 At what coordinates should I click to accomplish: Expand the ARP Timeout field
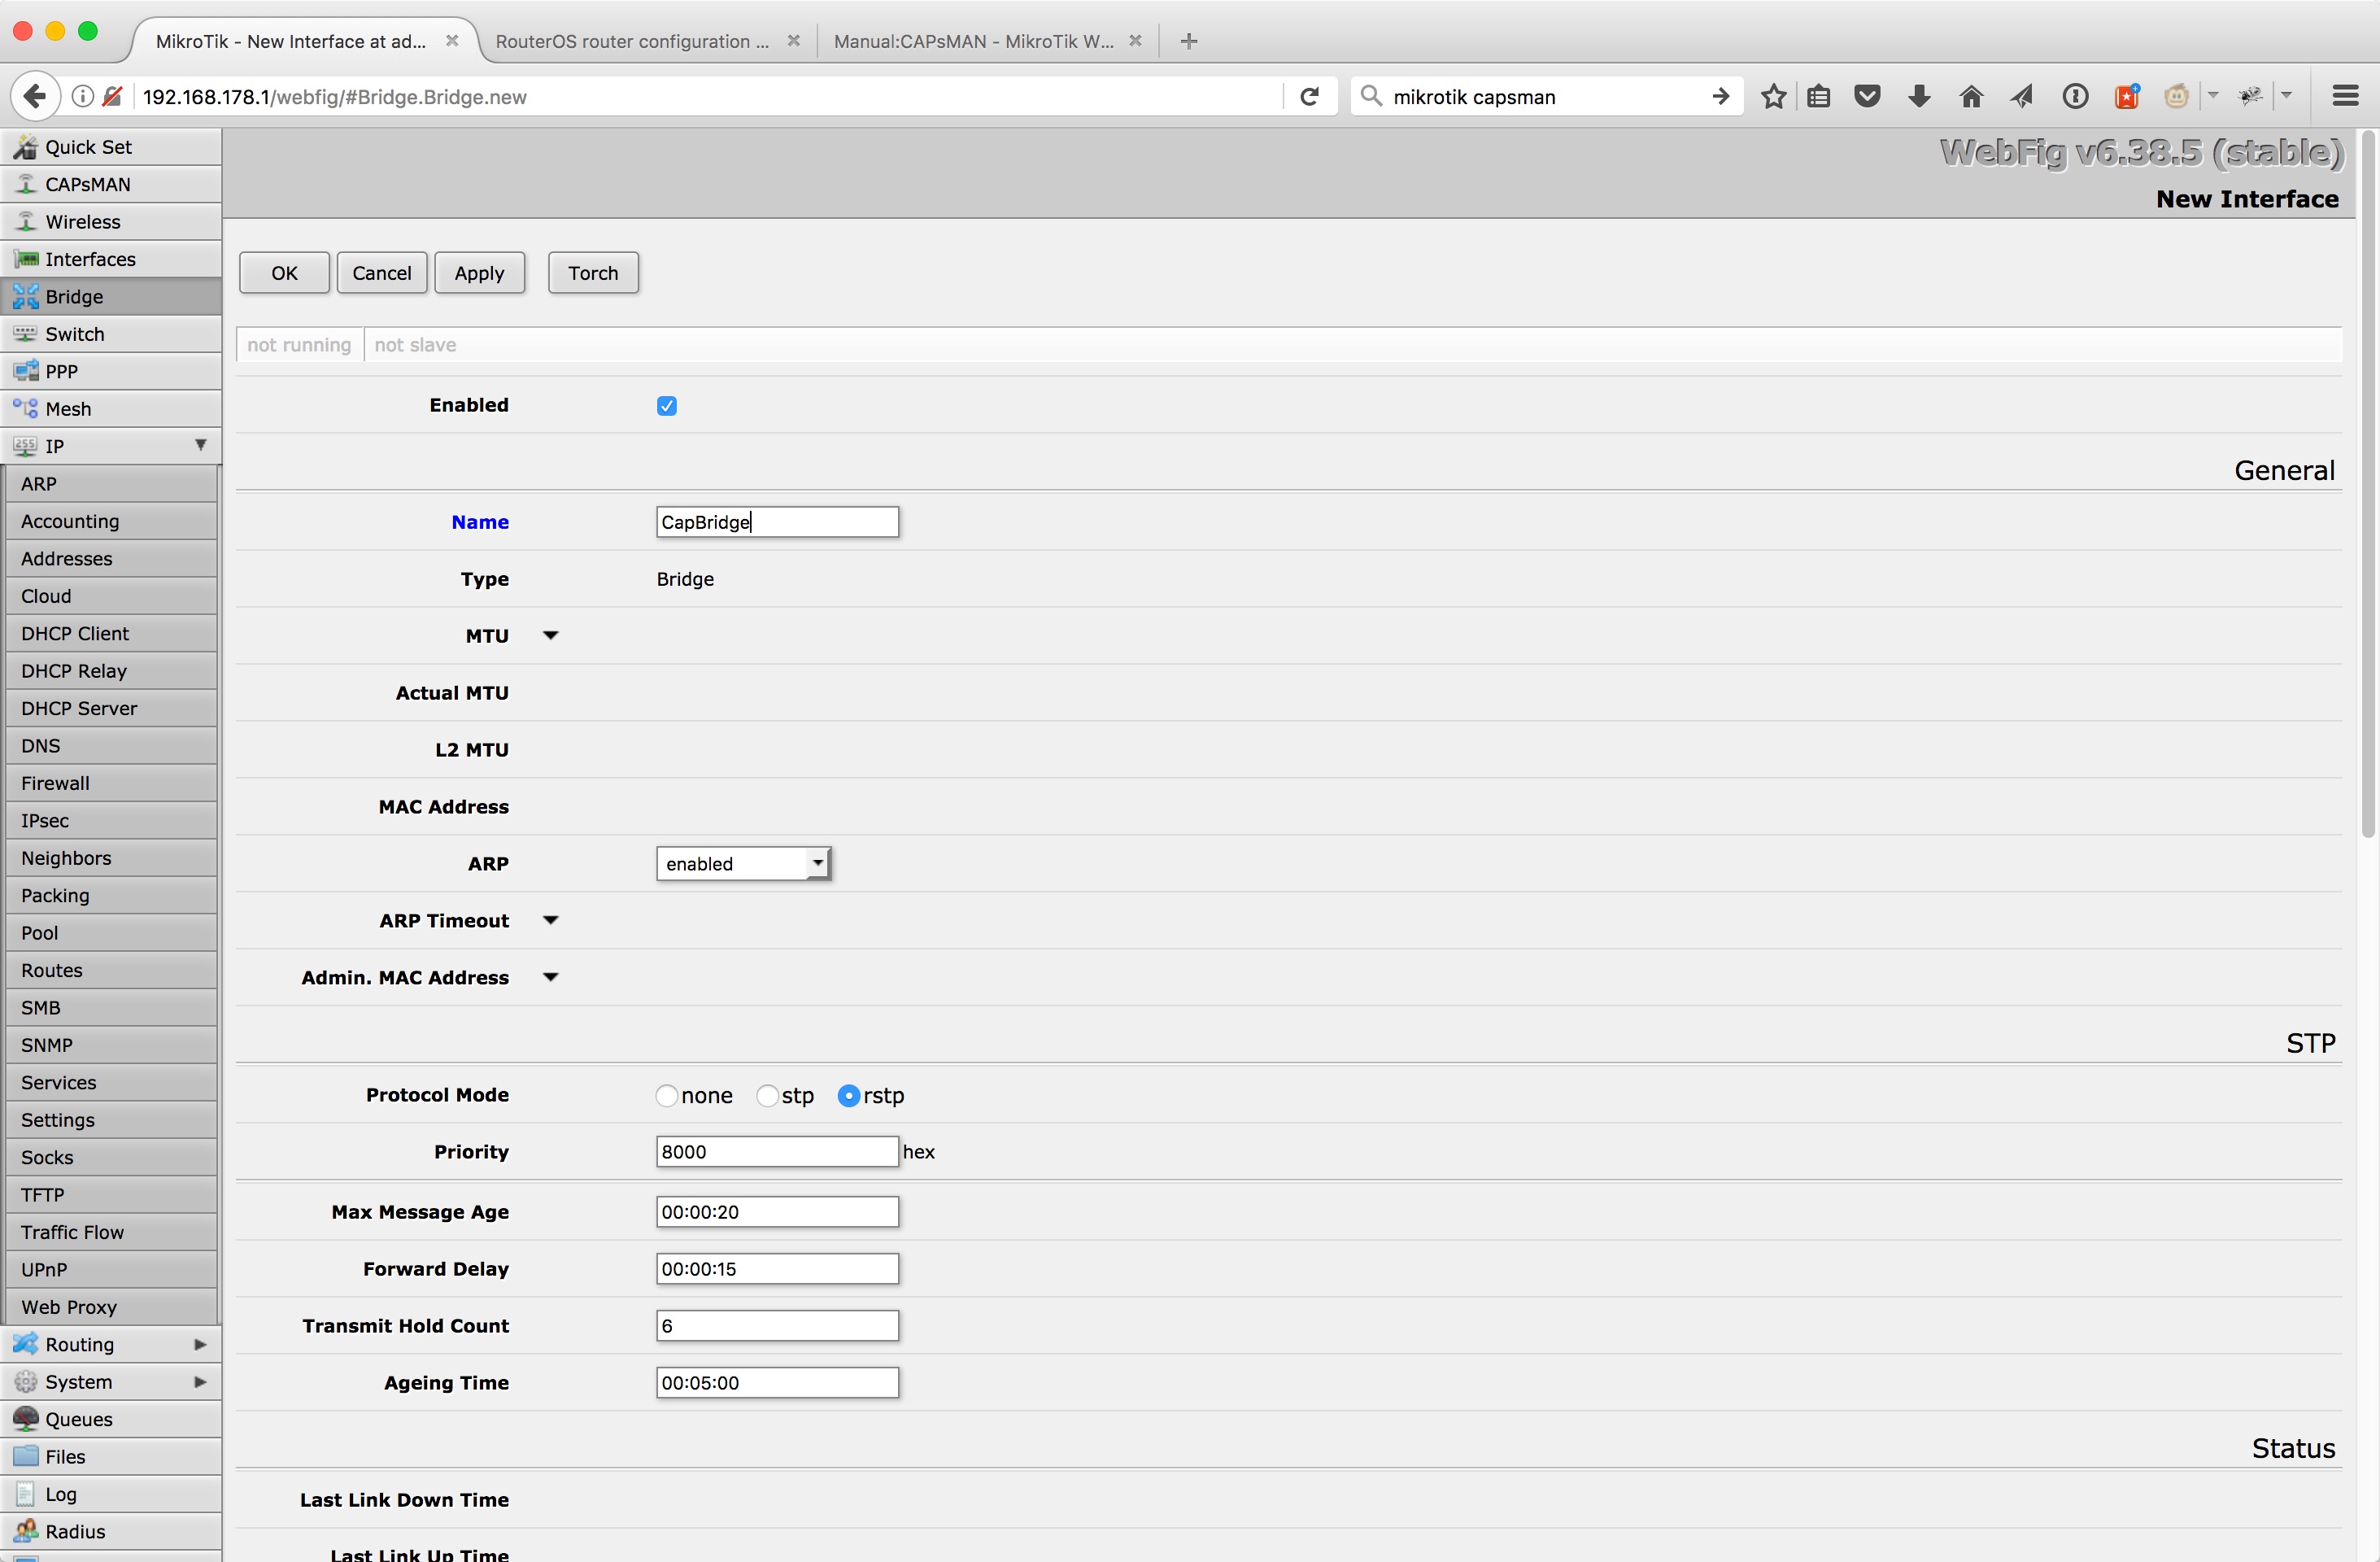click(550, 920)
